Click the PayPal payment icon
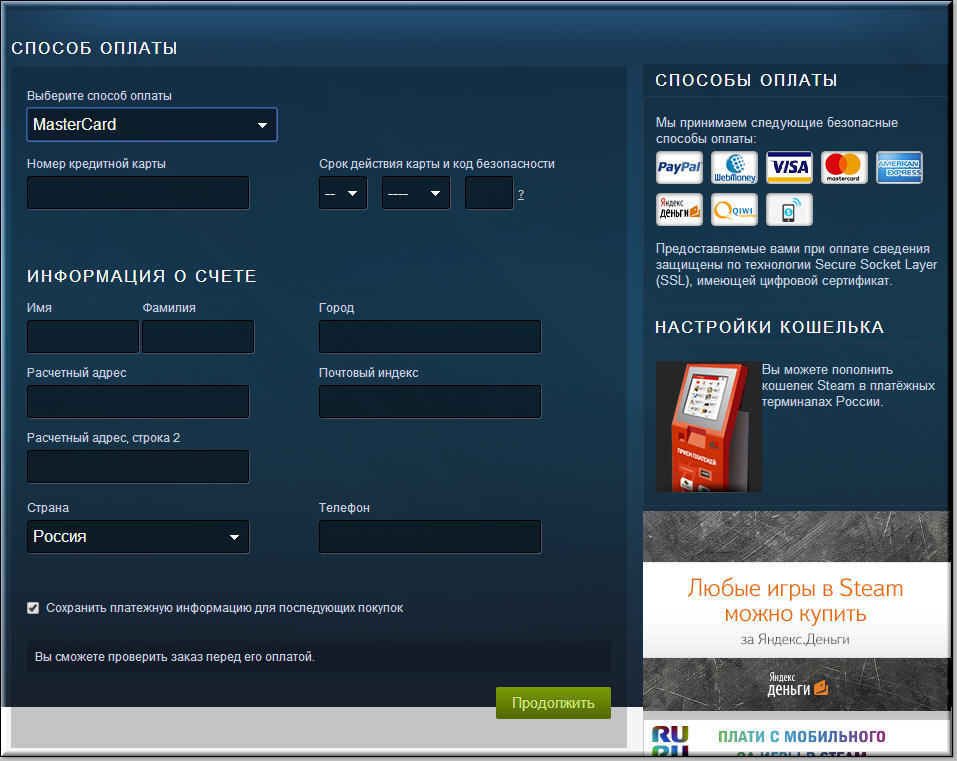The image size is (957, 761). coord(679,167)
